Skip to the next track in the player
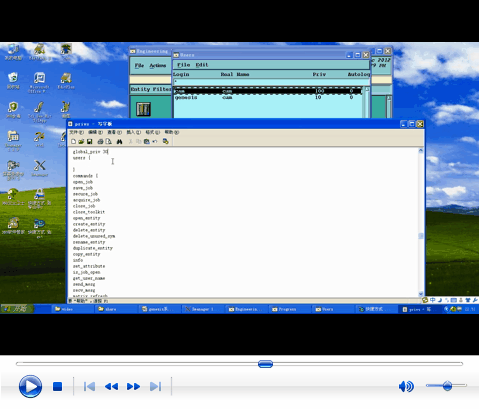 pyautogui.click(x=155, y=387)
